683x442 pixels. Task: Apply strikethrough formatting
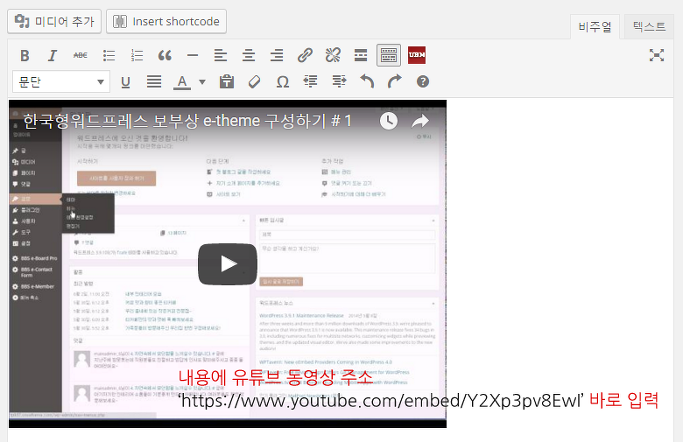(80, 55)
